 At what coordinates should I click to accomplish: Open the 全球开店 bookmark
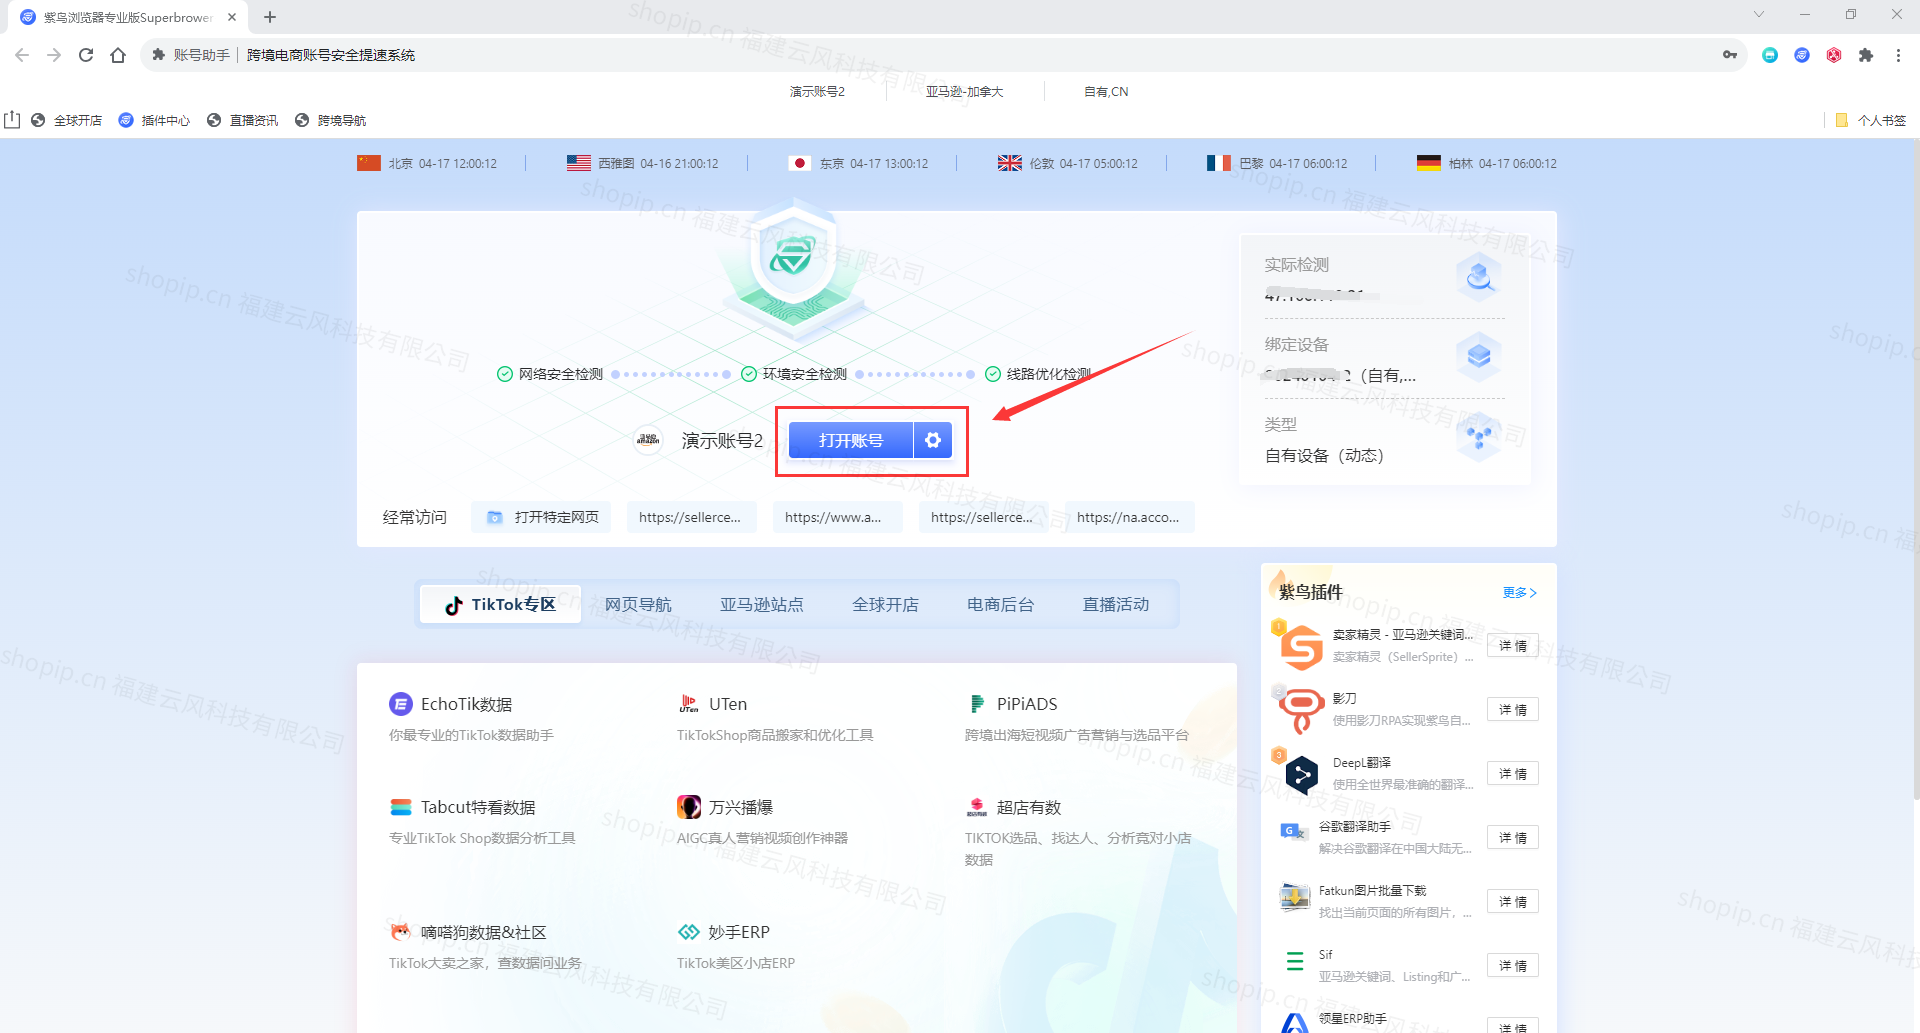pos(67,120)
